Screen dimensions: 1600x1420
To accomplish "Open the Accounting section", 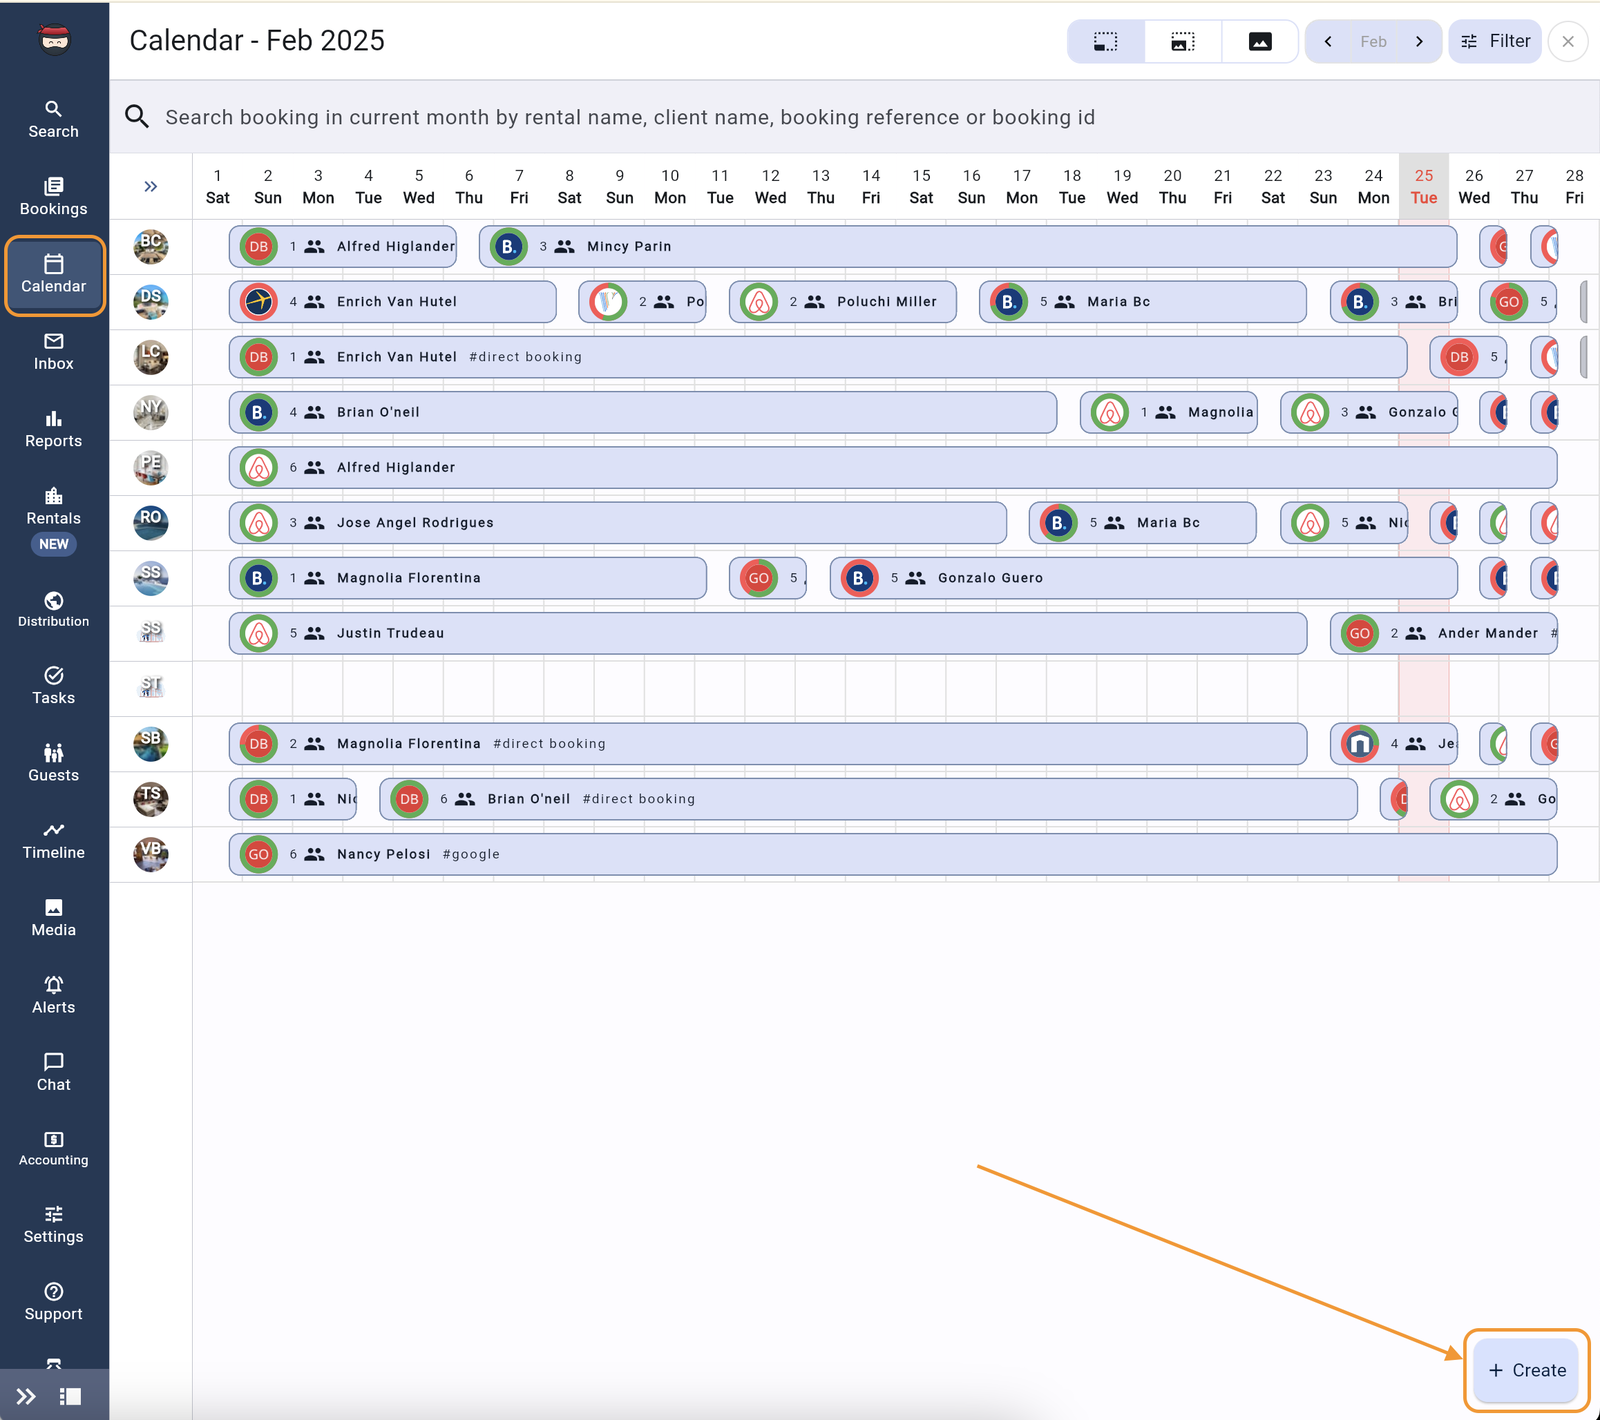I will (53, 1147).
